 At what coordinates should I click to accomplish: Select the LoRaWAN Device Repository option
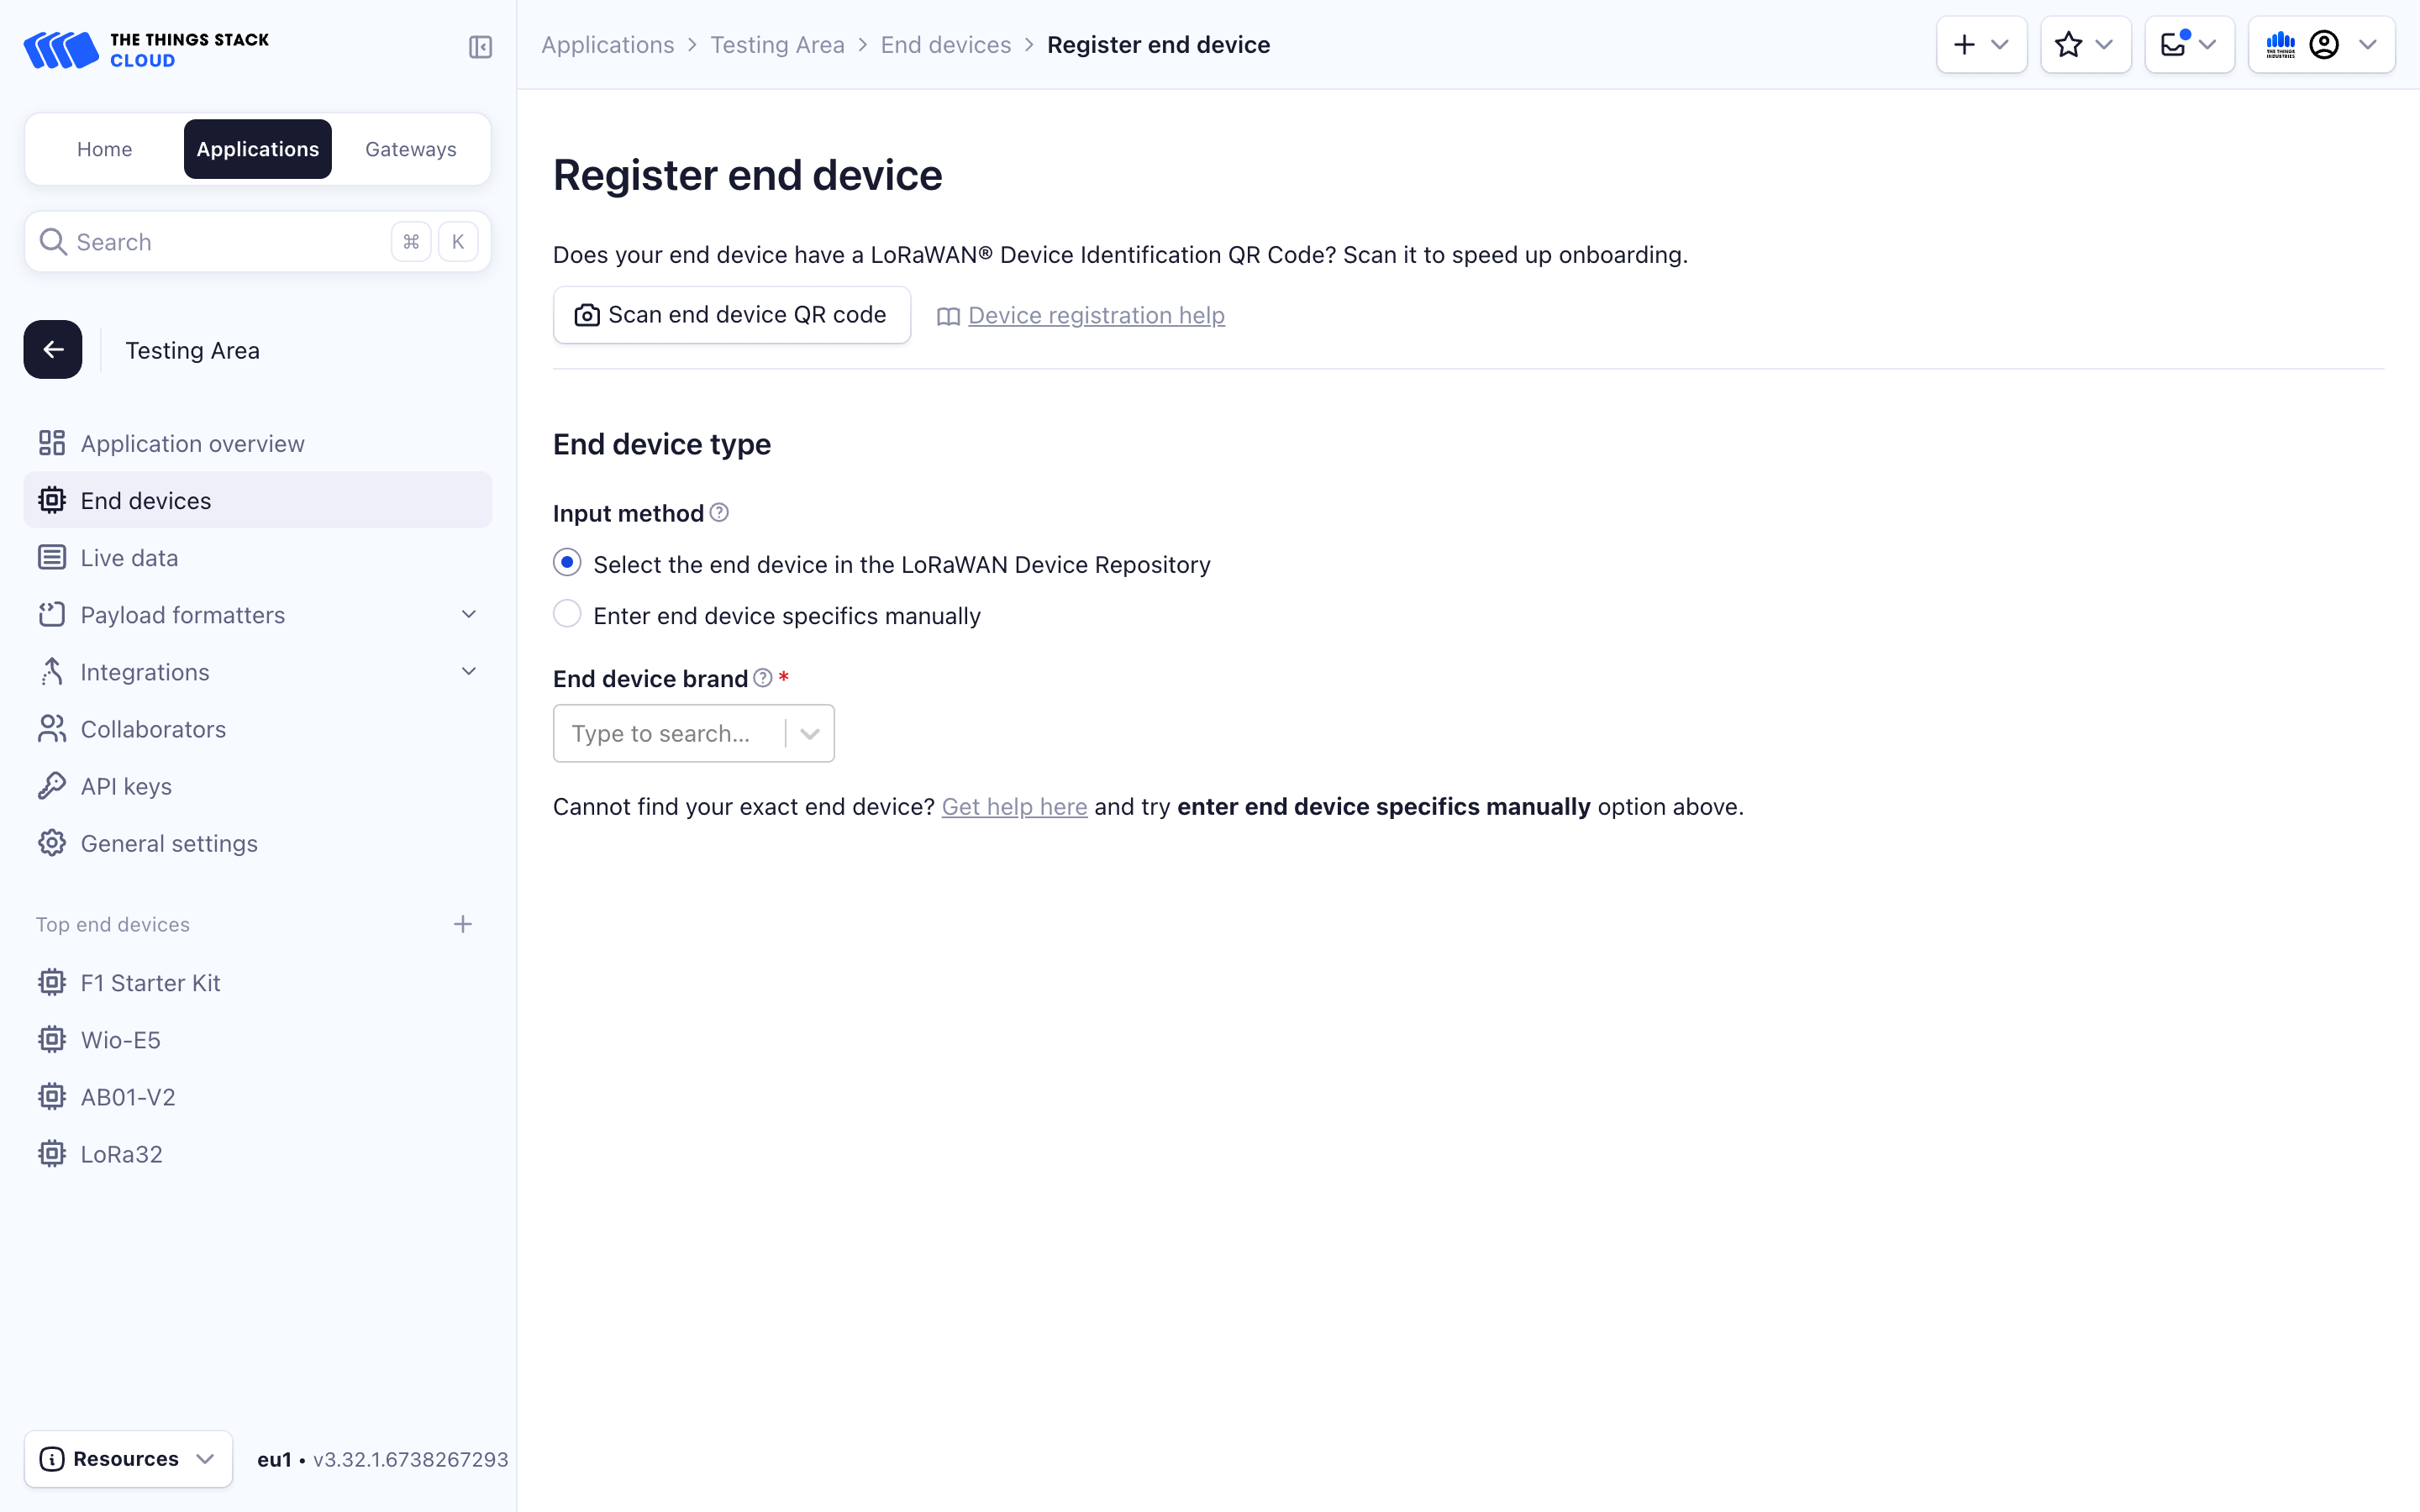(567, 562)
